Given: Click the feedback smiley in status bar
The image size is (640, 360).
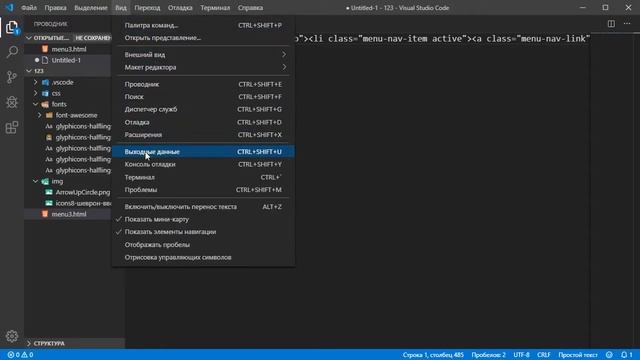Looking at the screenshot, I should 609,355.
